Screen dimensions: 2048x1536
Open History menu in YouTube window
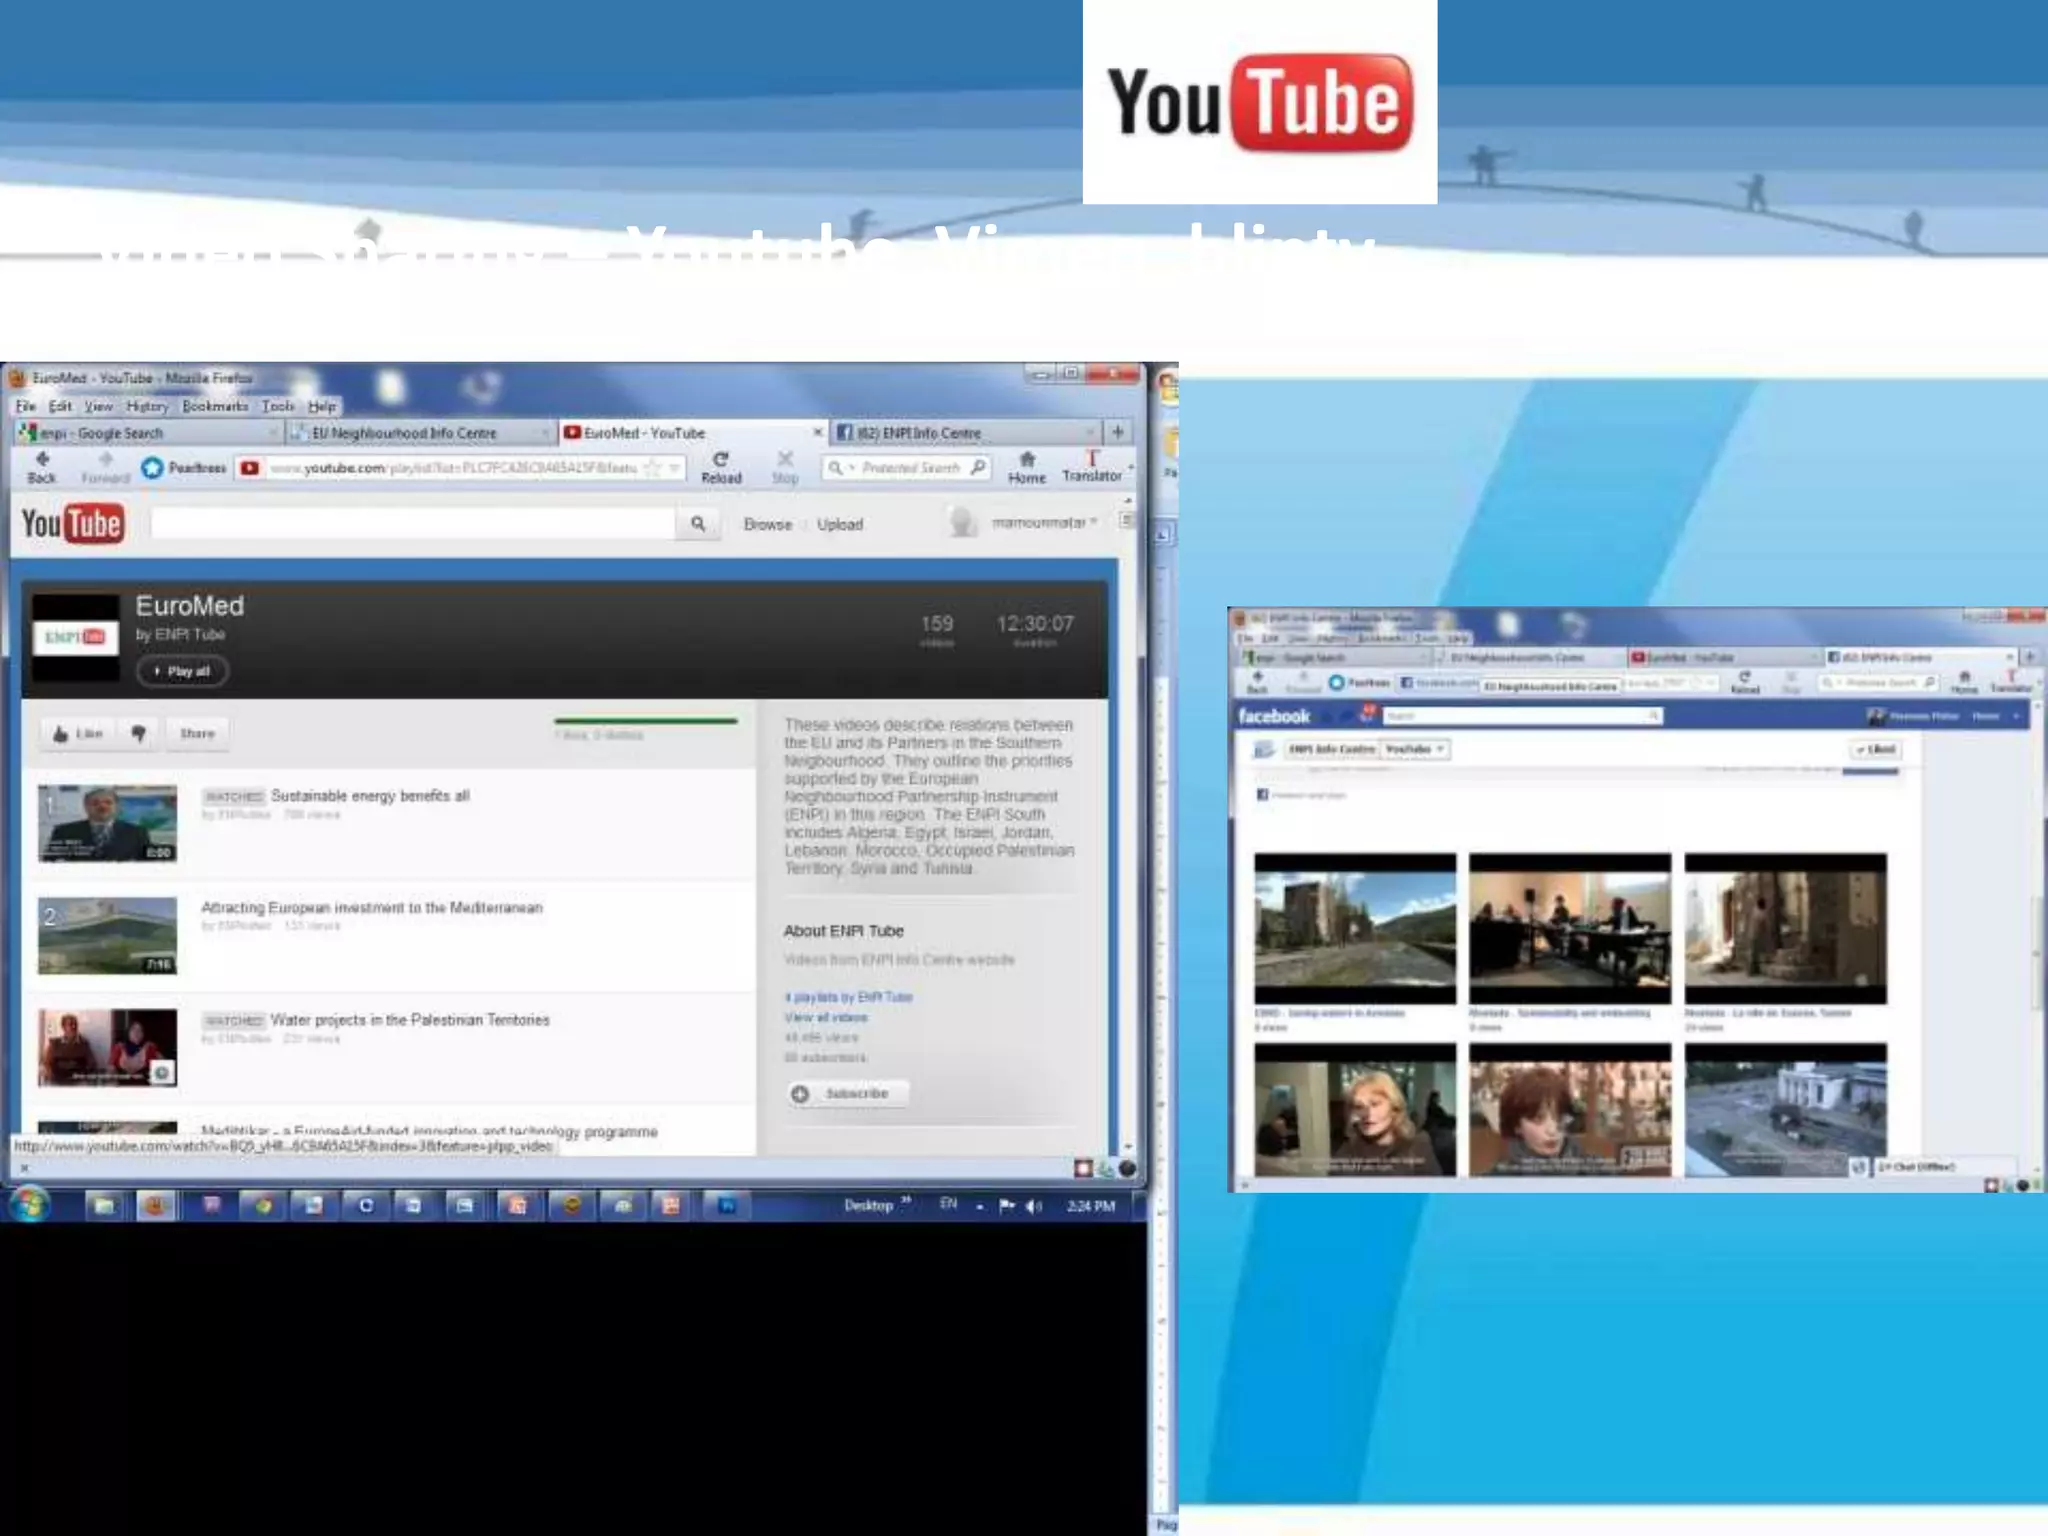pos(147,406)
